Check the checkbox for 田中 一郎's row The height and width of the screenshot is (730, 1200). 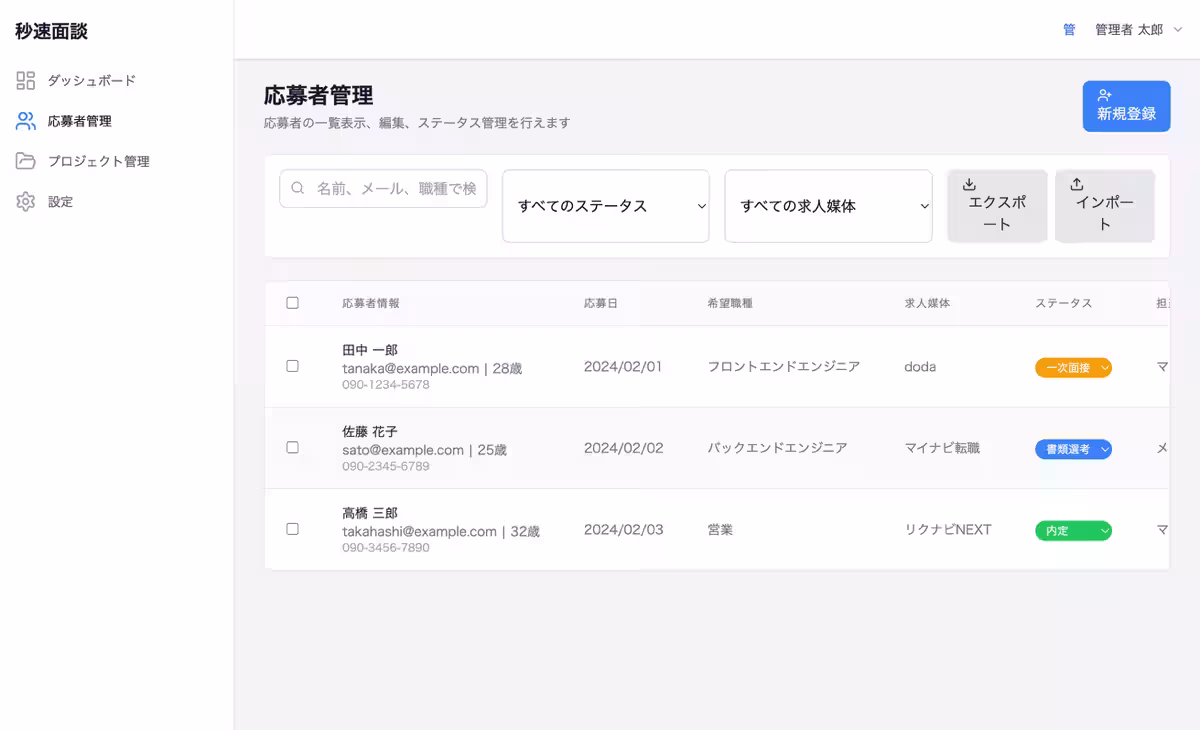click(x=292, y=366)
